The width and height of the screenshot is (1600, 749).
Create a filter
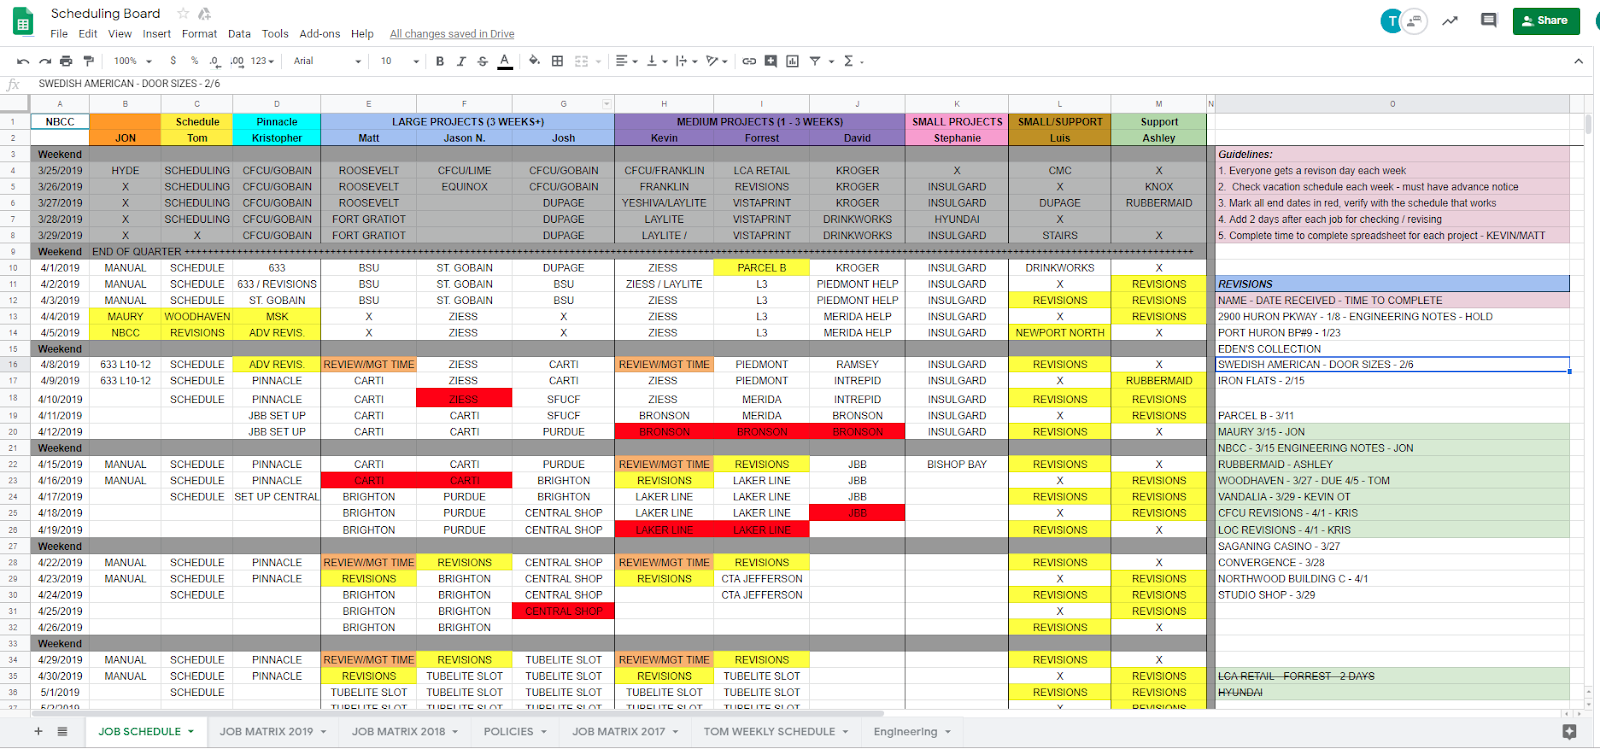pyautogui.click(x=815, y=61)
